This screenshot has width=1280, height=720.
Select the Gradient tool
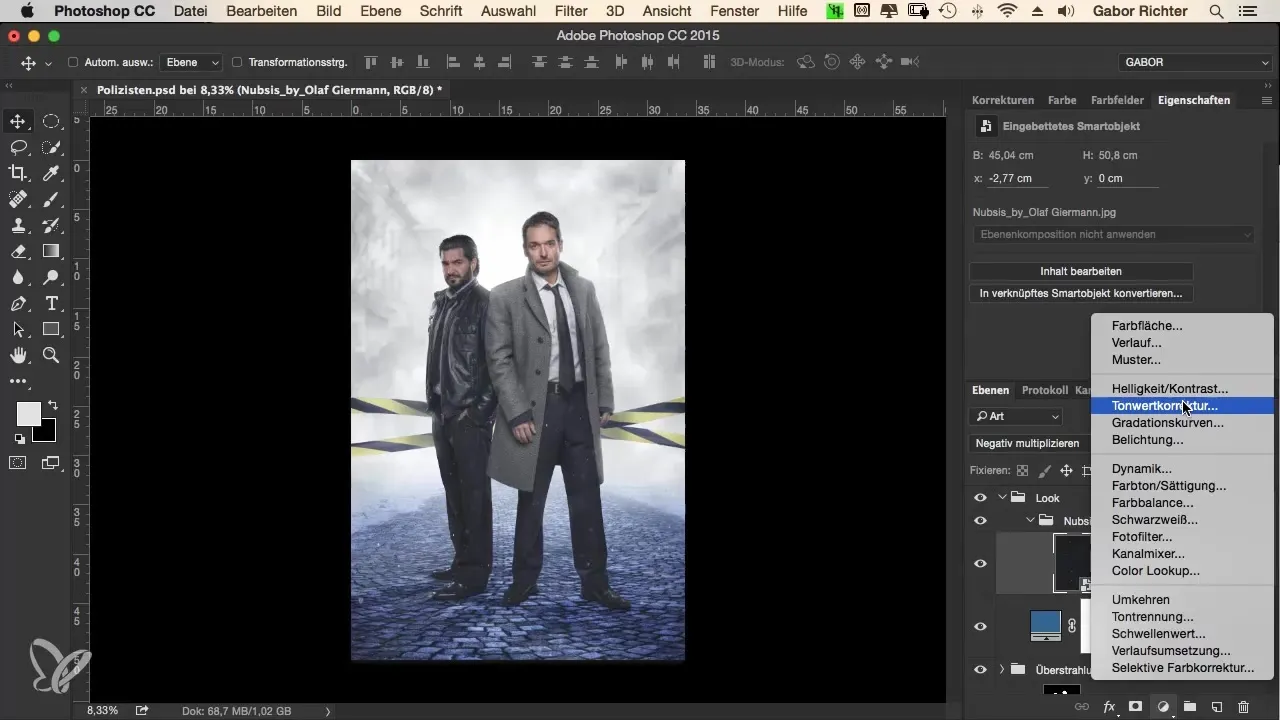[x=51, y=251]
